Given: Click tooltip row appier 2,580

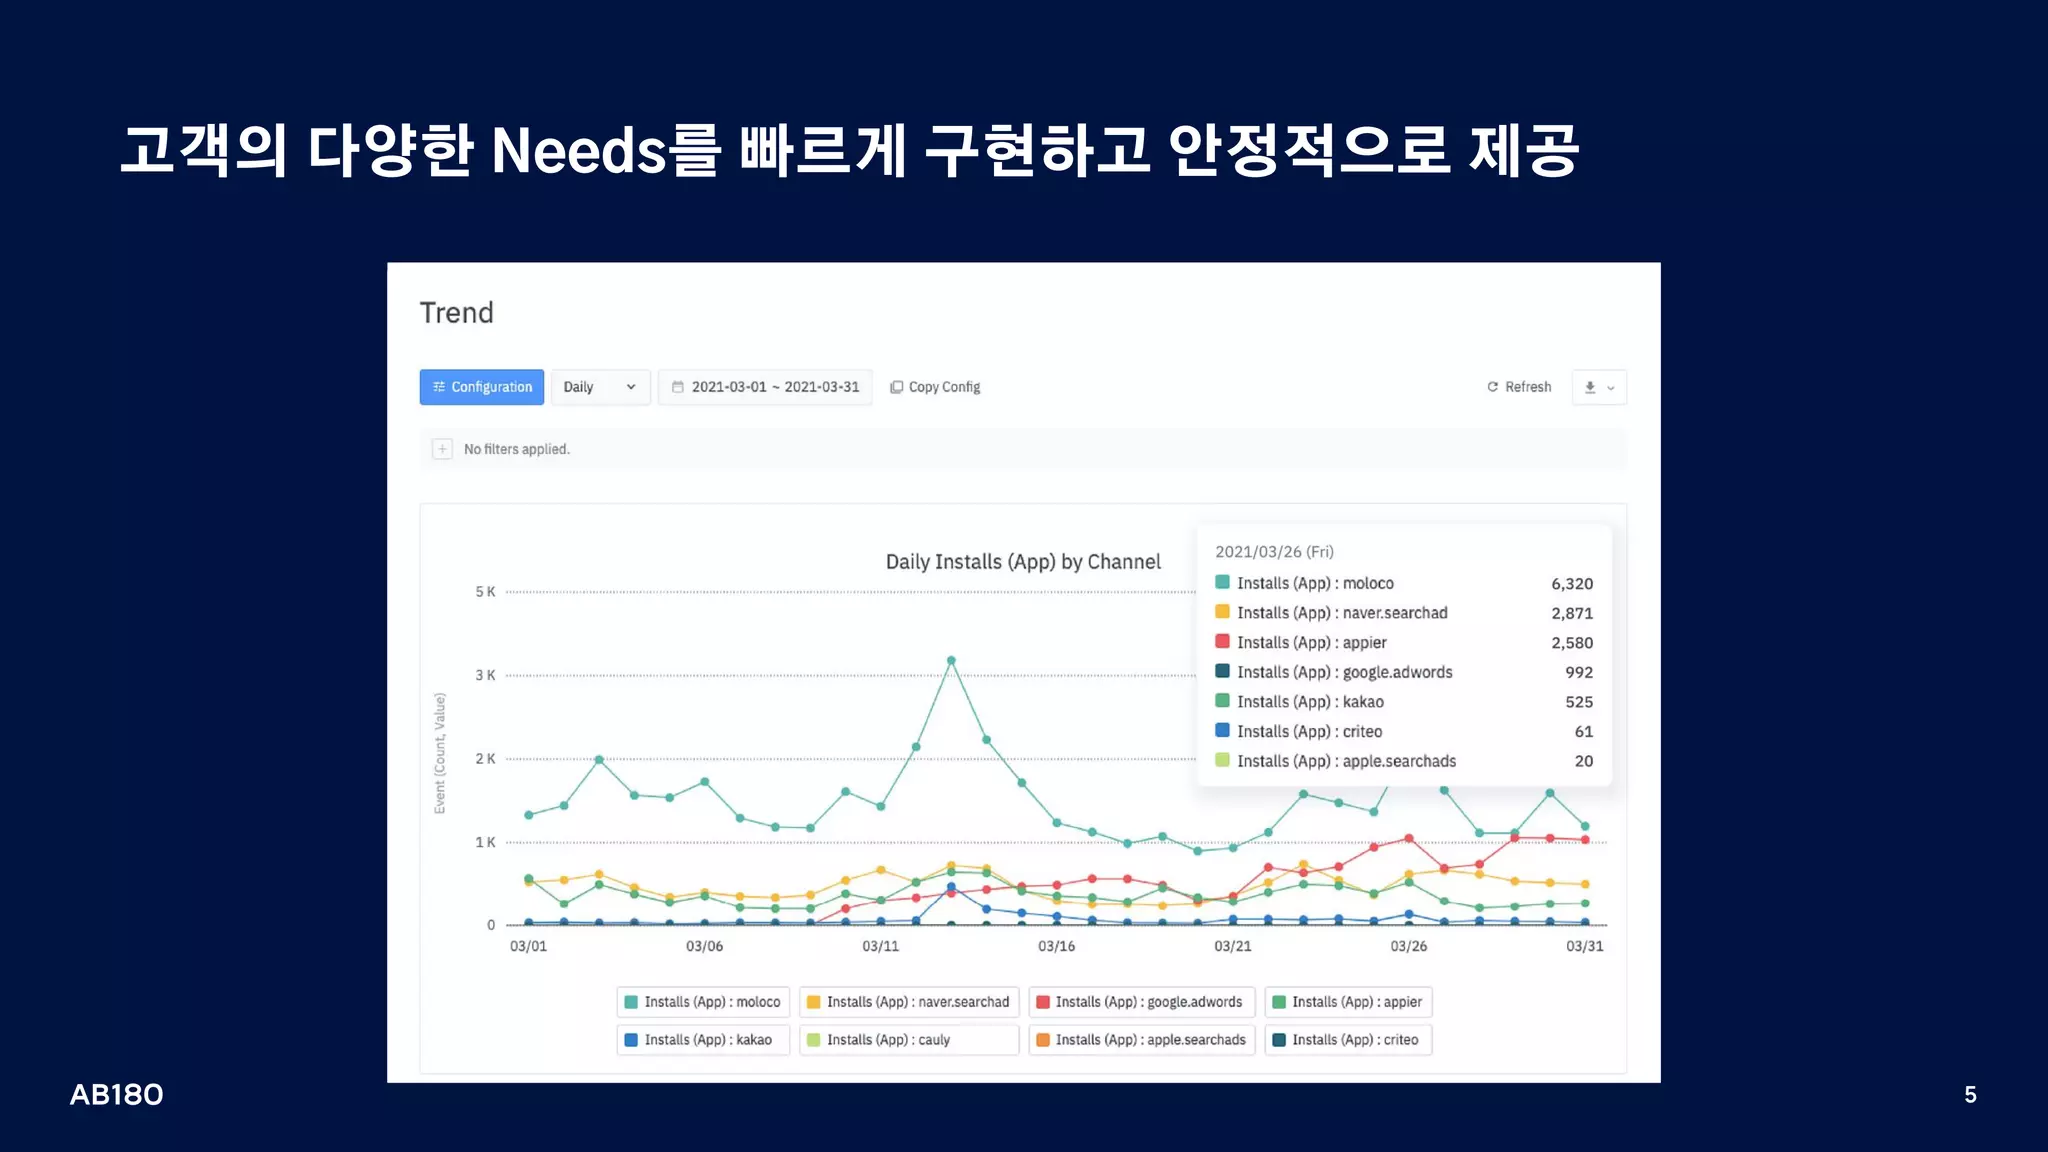Looking at the screenshot, I should pos(1404,642).
